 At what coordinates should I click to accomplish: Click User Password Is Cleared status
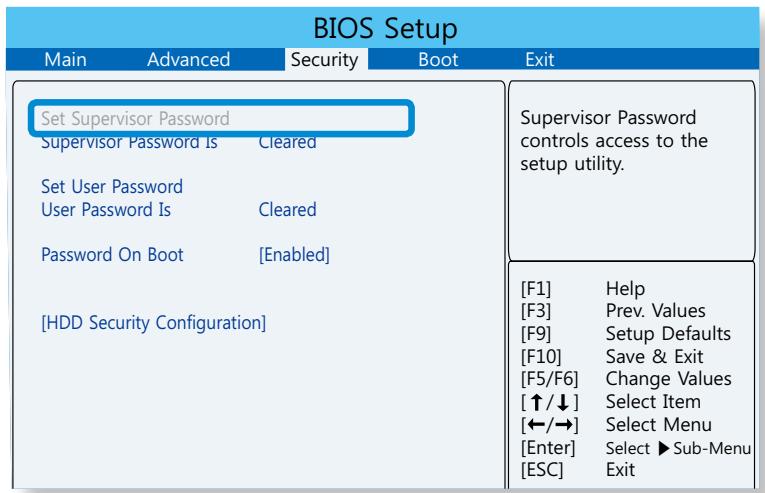[287, 210]
